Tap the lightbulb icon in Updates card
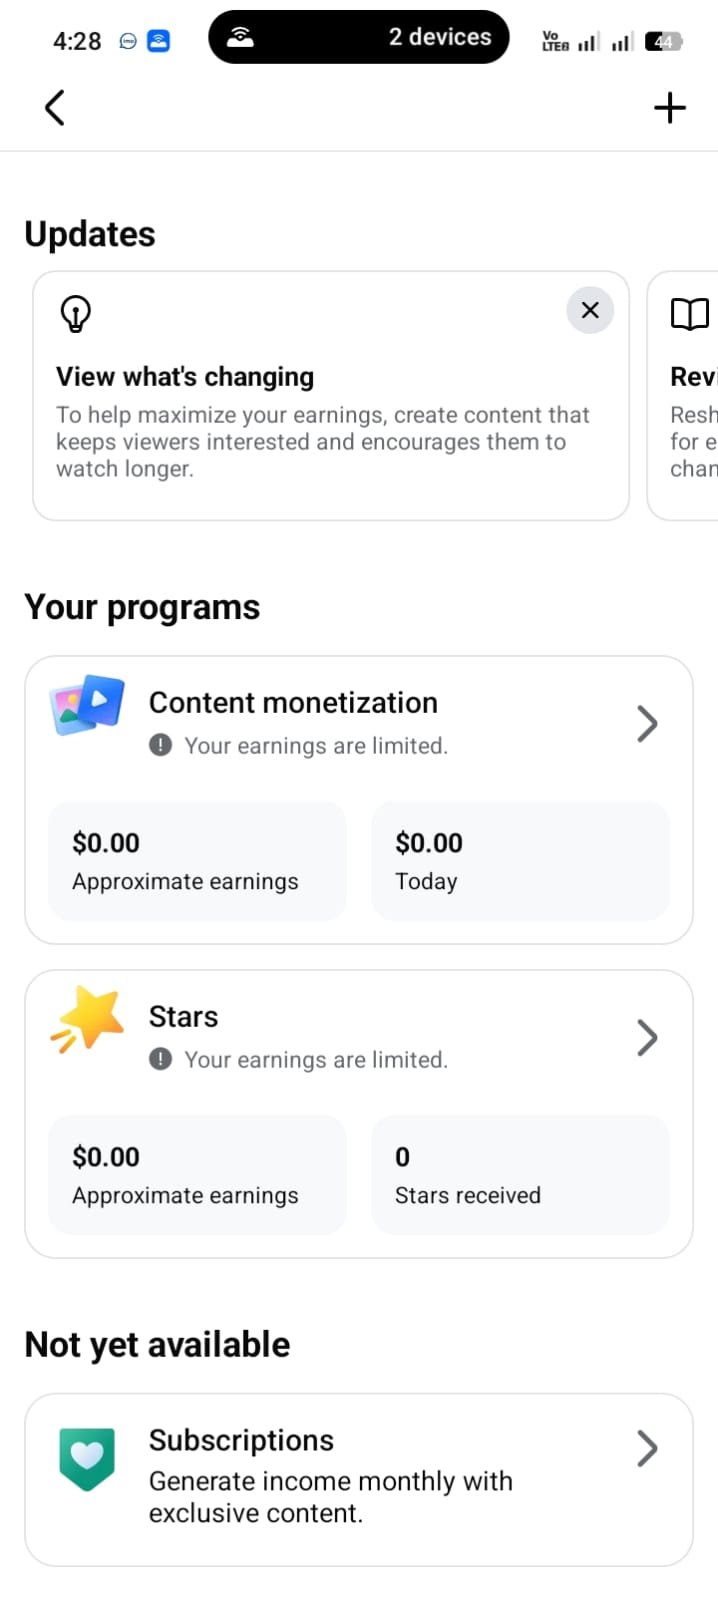 (76, 313)
